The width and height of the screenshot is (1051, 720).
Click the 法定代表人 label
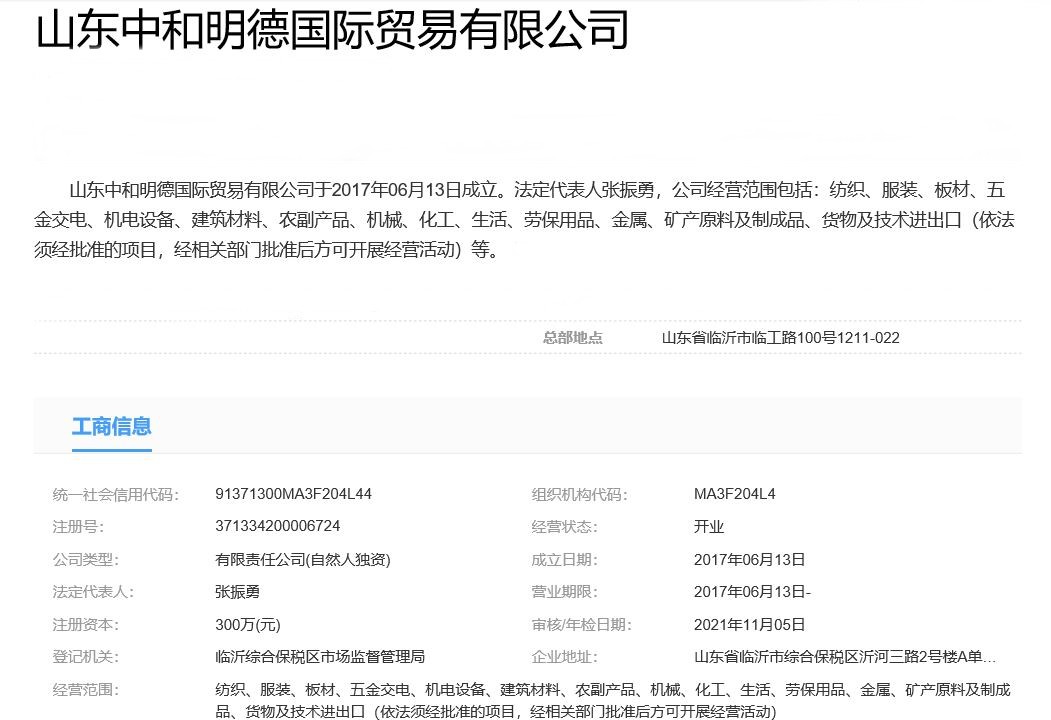pyautogui.click(x=92, y=592)
